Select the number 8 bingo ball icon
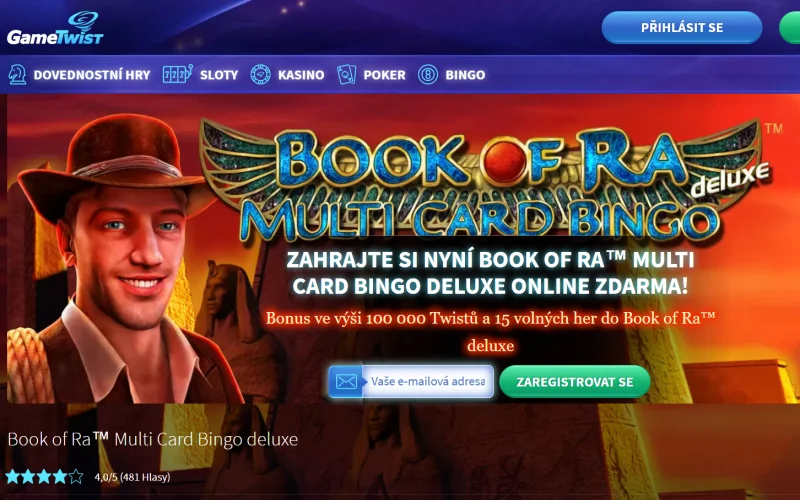Viewport: 800px width, 500px height. tap(428, 74)
